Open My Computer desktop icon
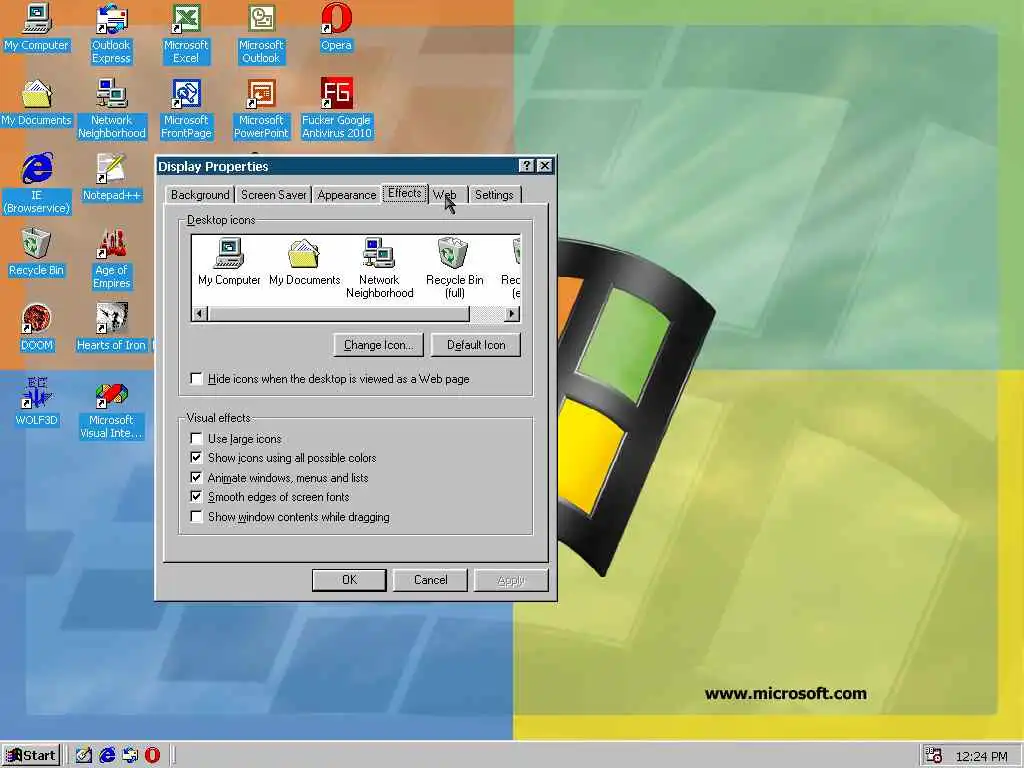1024x768 pixels. click(x=36, y=27)
